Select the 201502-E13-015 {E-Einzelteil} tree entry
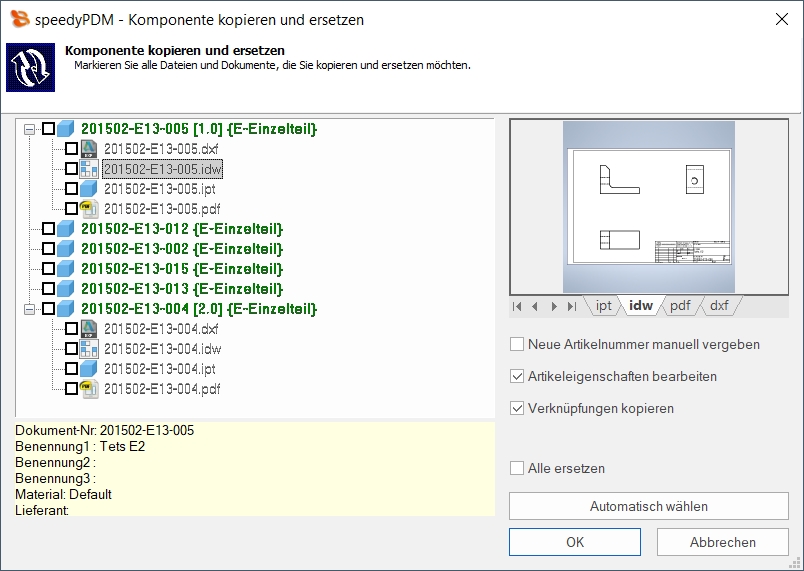Screen dimensions: 804x571 coord(181,269)
